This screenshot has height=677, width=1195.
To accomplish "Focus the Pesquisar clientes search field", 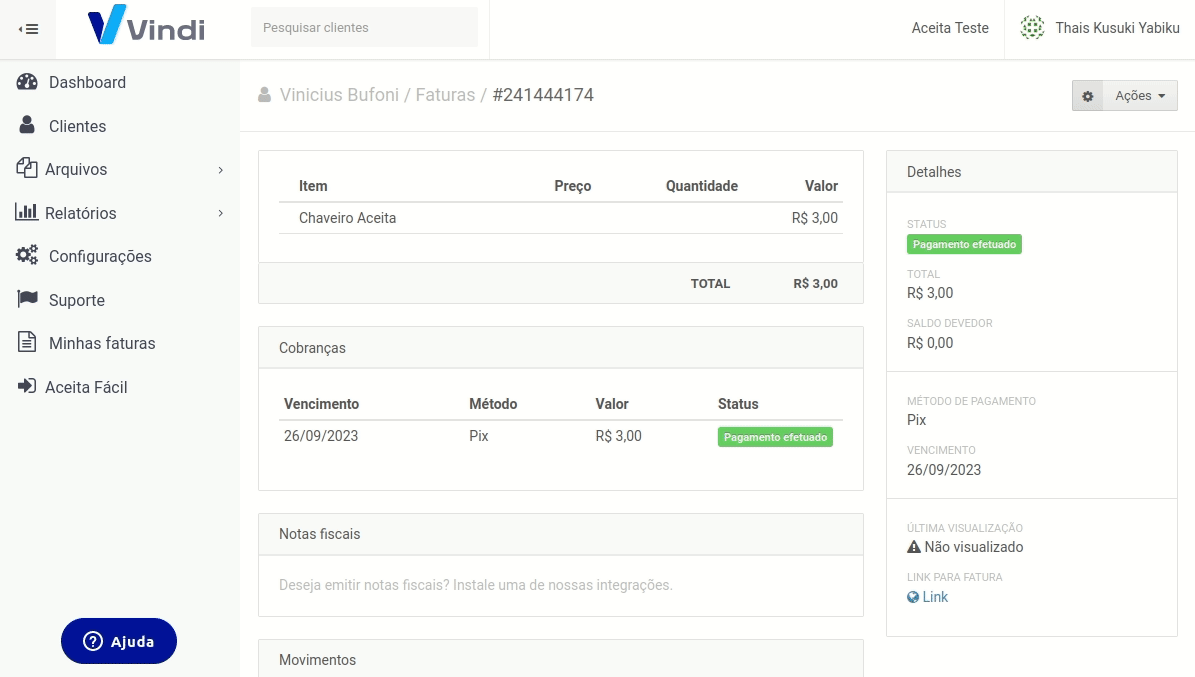I will (x=364, y=27).
